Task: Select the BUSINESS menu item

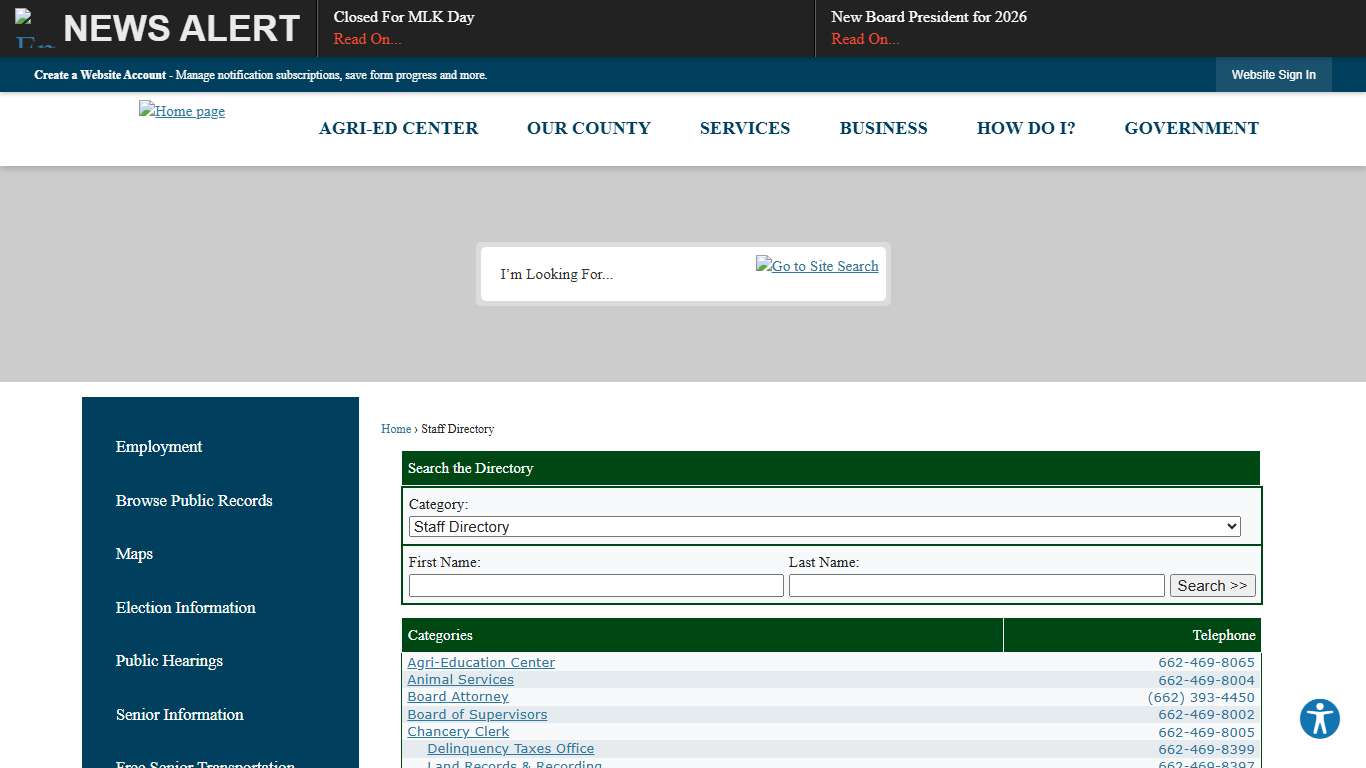Action: 883,128
